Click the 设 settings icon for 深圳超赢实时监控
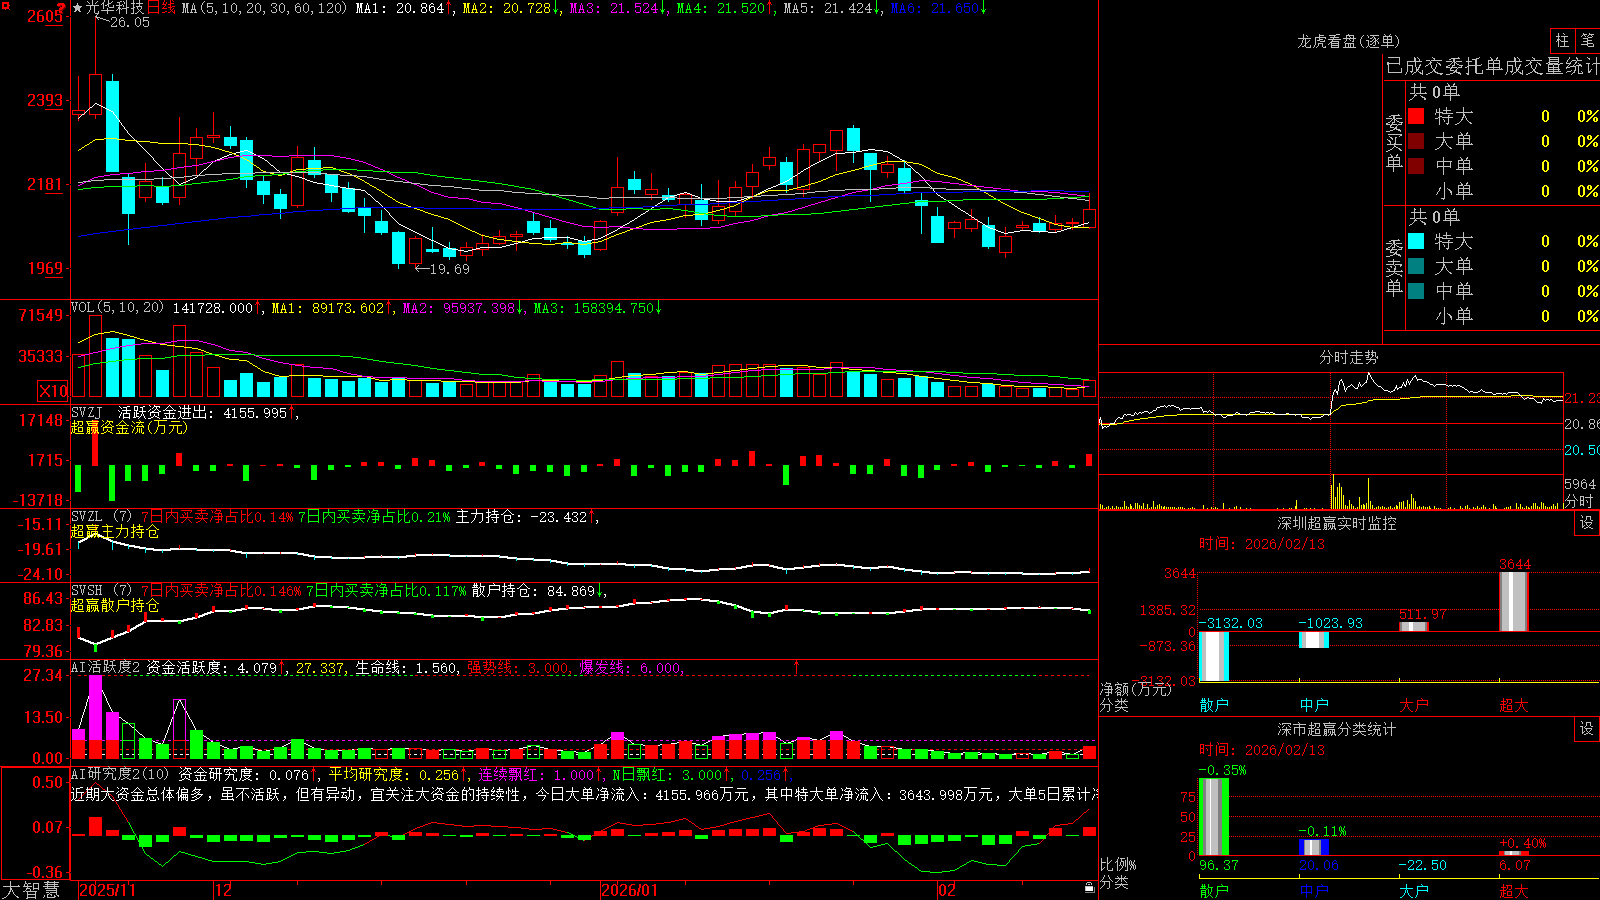 tap(1587, 523)
